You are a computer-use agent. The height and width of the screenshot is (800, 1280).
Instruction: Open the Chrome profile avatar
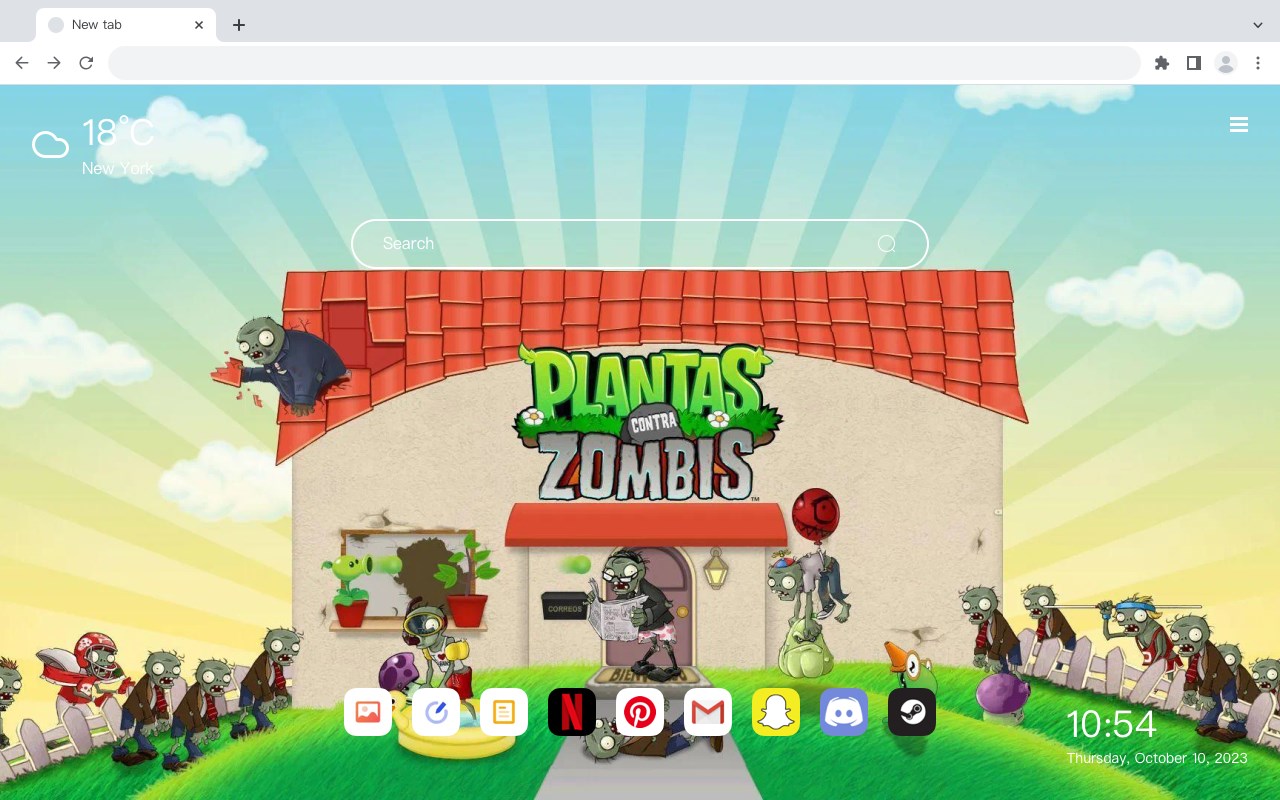pyautogui.click(x=1226, y=63)
